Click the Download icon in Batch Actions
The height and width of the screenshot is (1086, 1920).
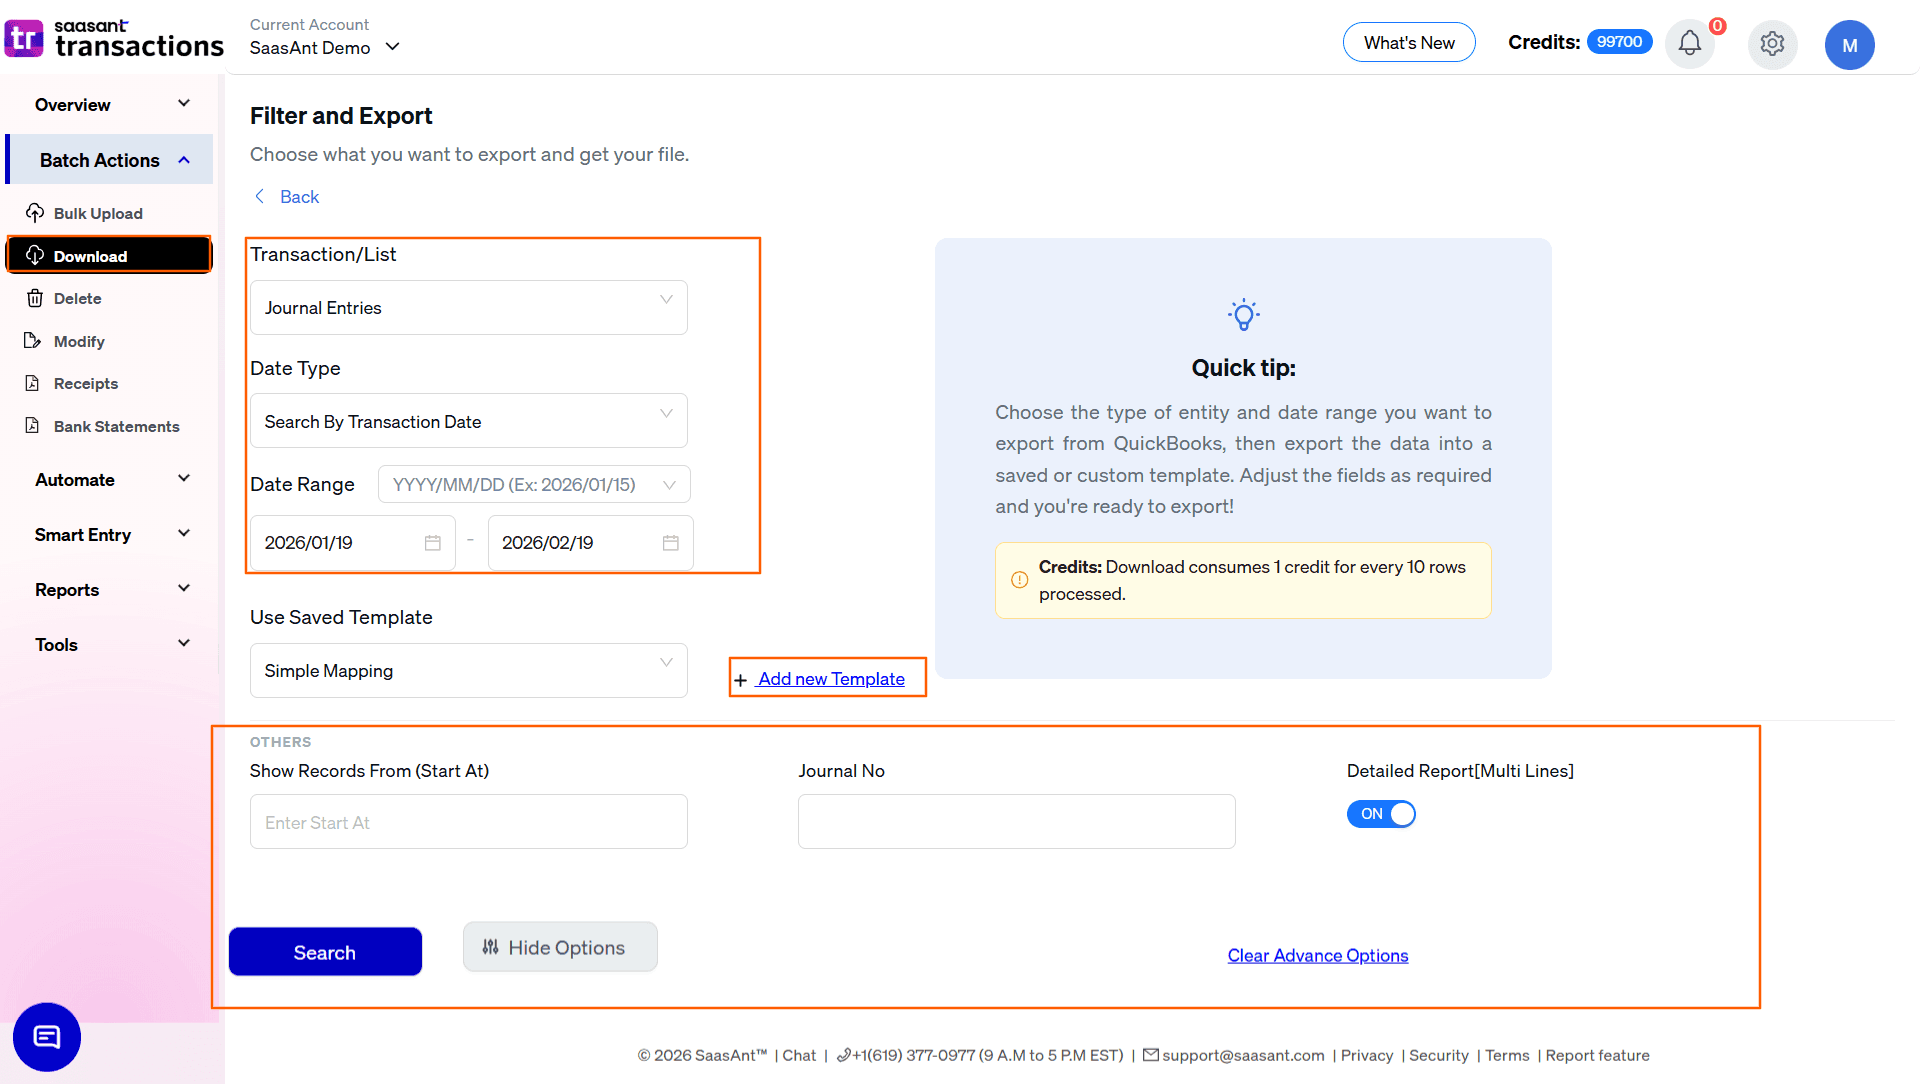(36, 255)
